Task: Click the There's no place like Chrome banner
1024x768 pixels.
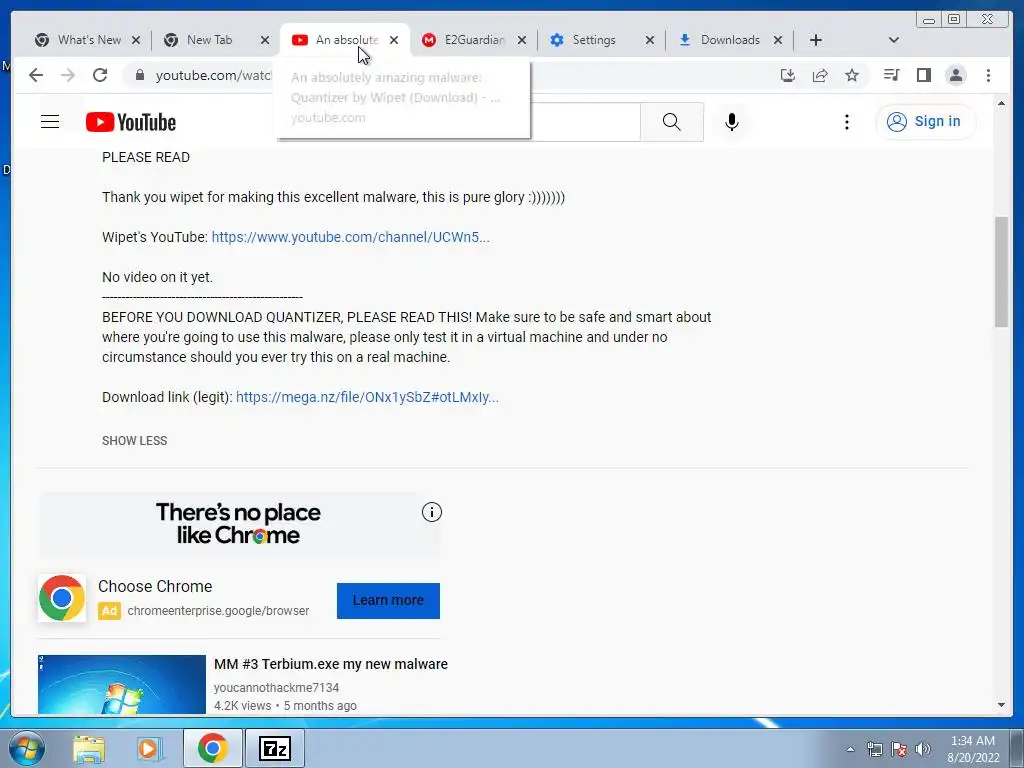Action: point(238,524)
